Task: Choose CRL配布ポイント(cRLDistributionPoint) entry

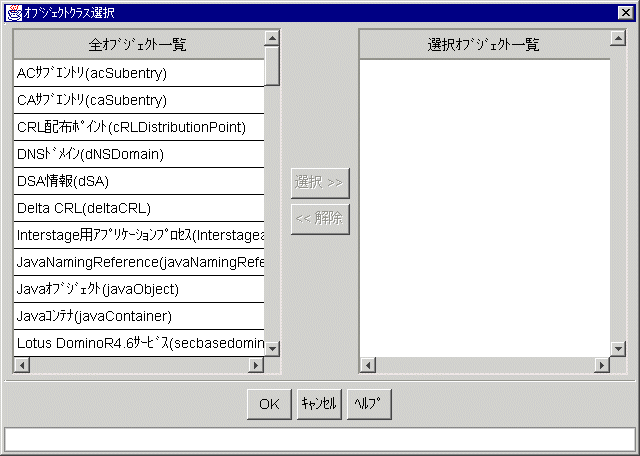Action: coord(139,127)
